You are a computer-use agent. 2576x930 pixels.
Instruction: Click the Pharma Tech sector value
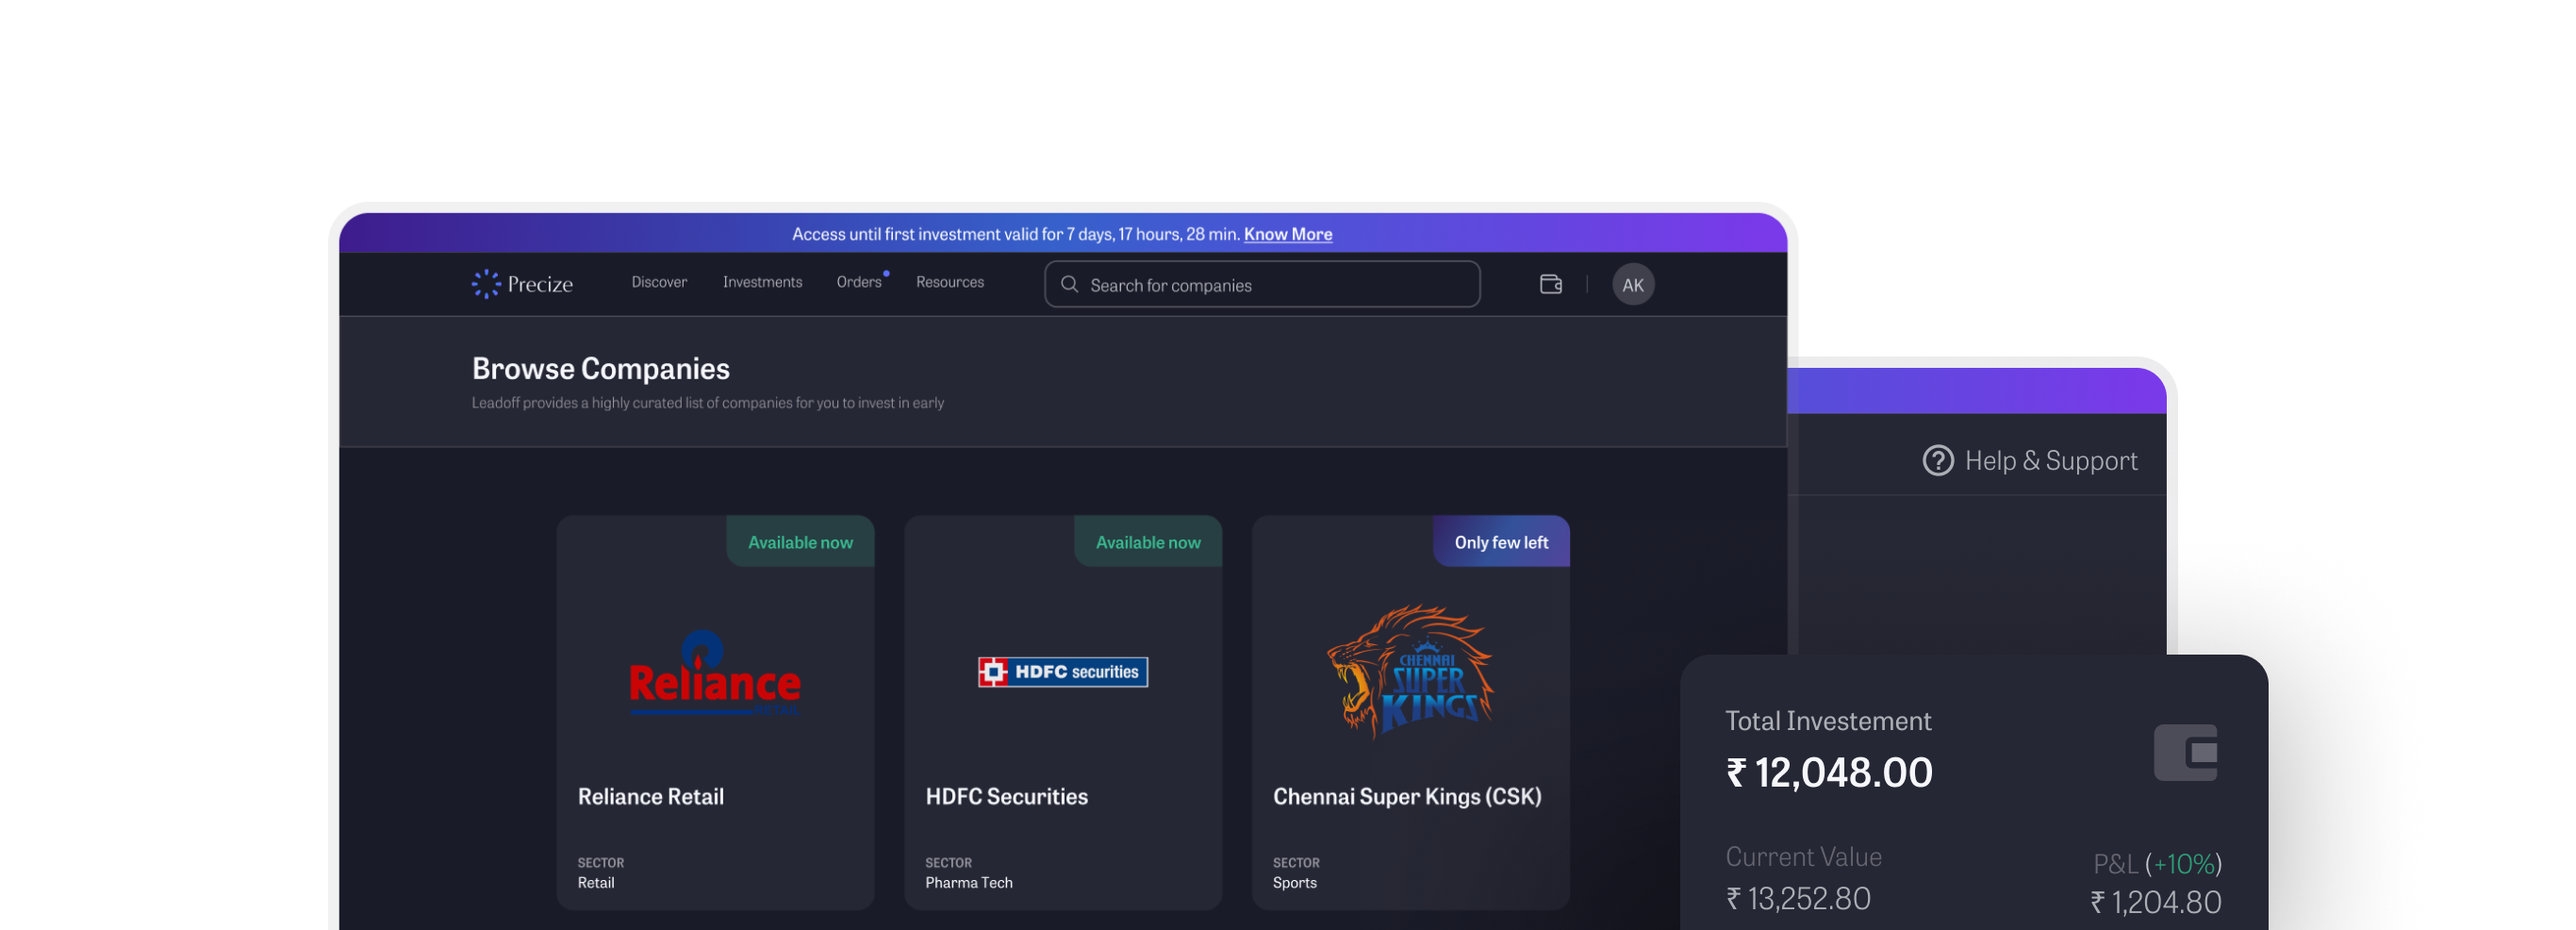(968, 883)
